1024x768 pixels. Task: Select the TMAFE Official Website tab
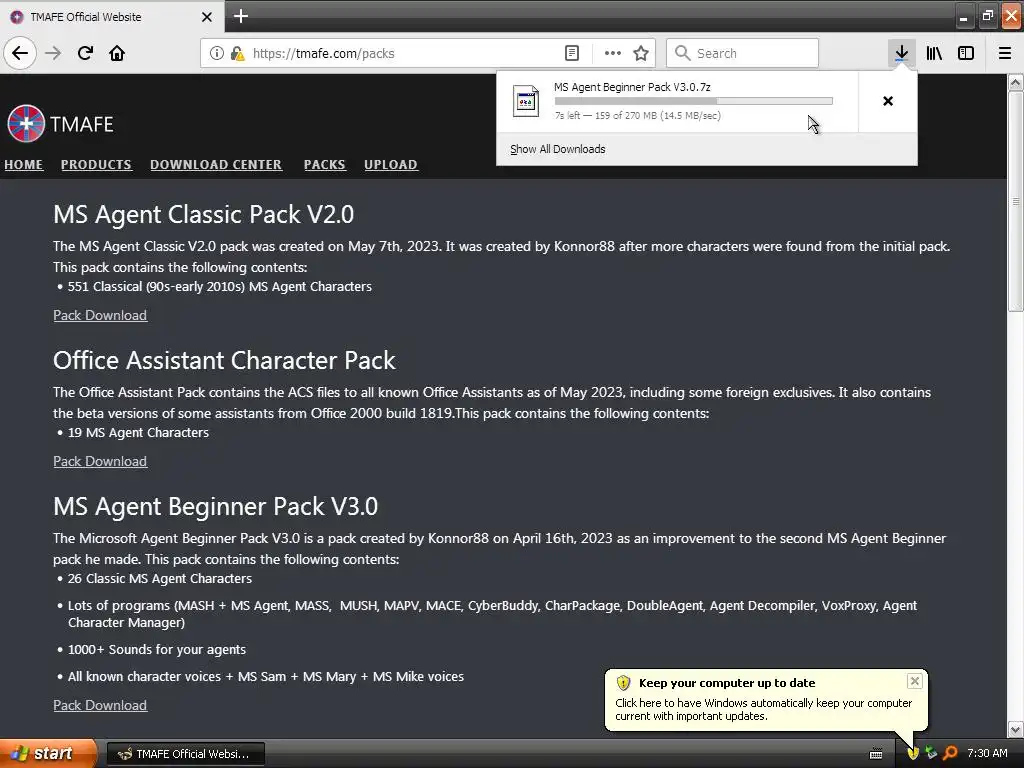tap(111, 17)
